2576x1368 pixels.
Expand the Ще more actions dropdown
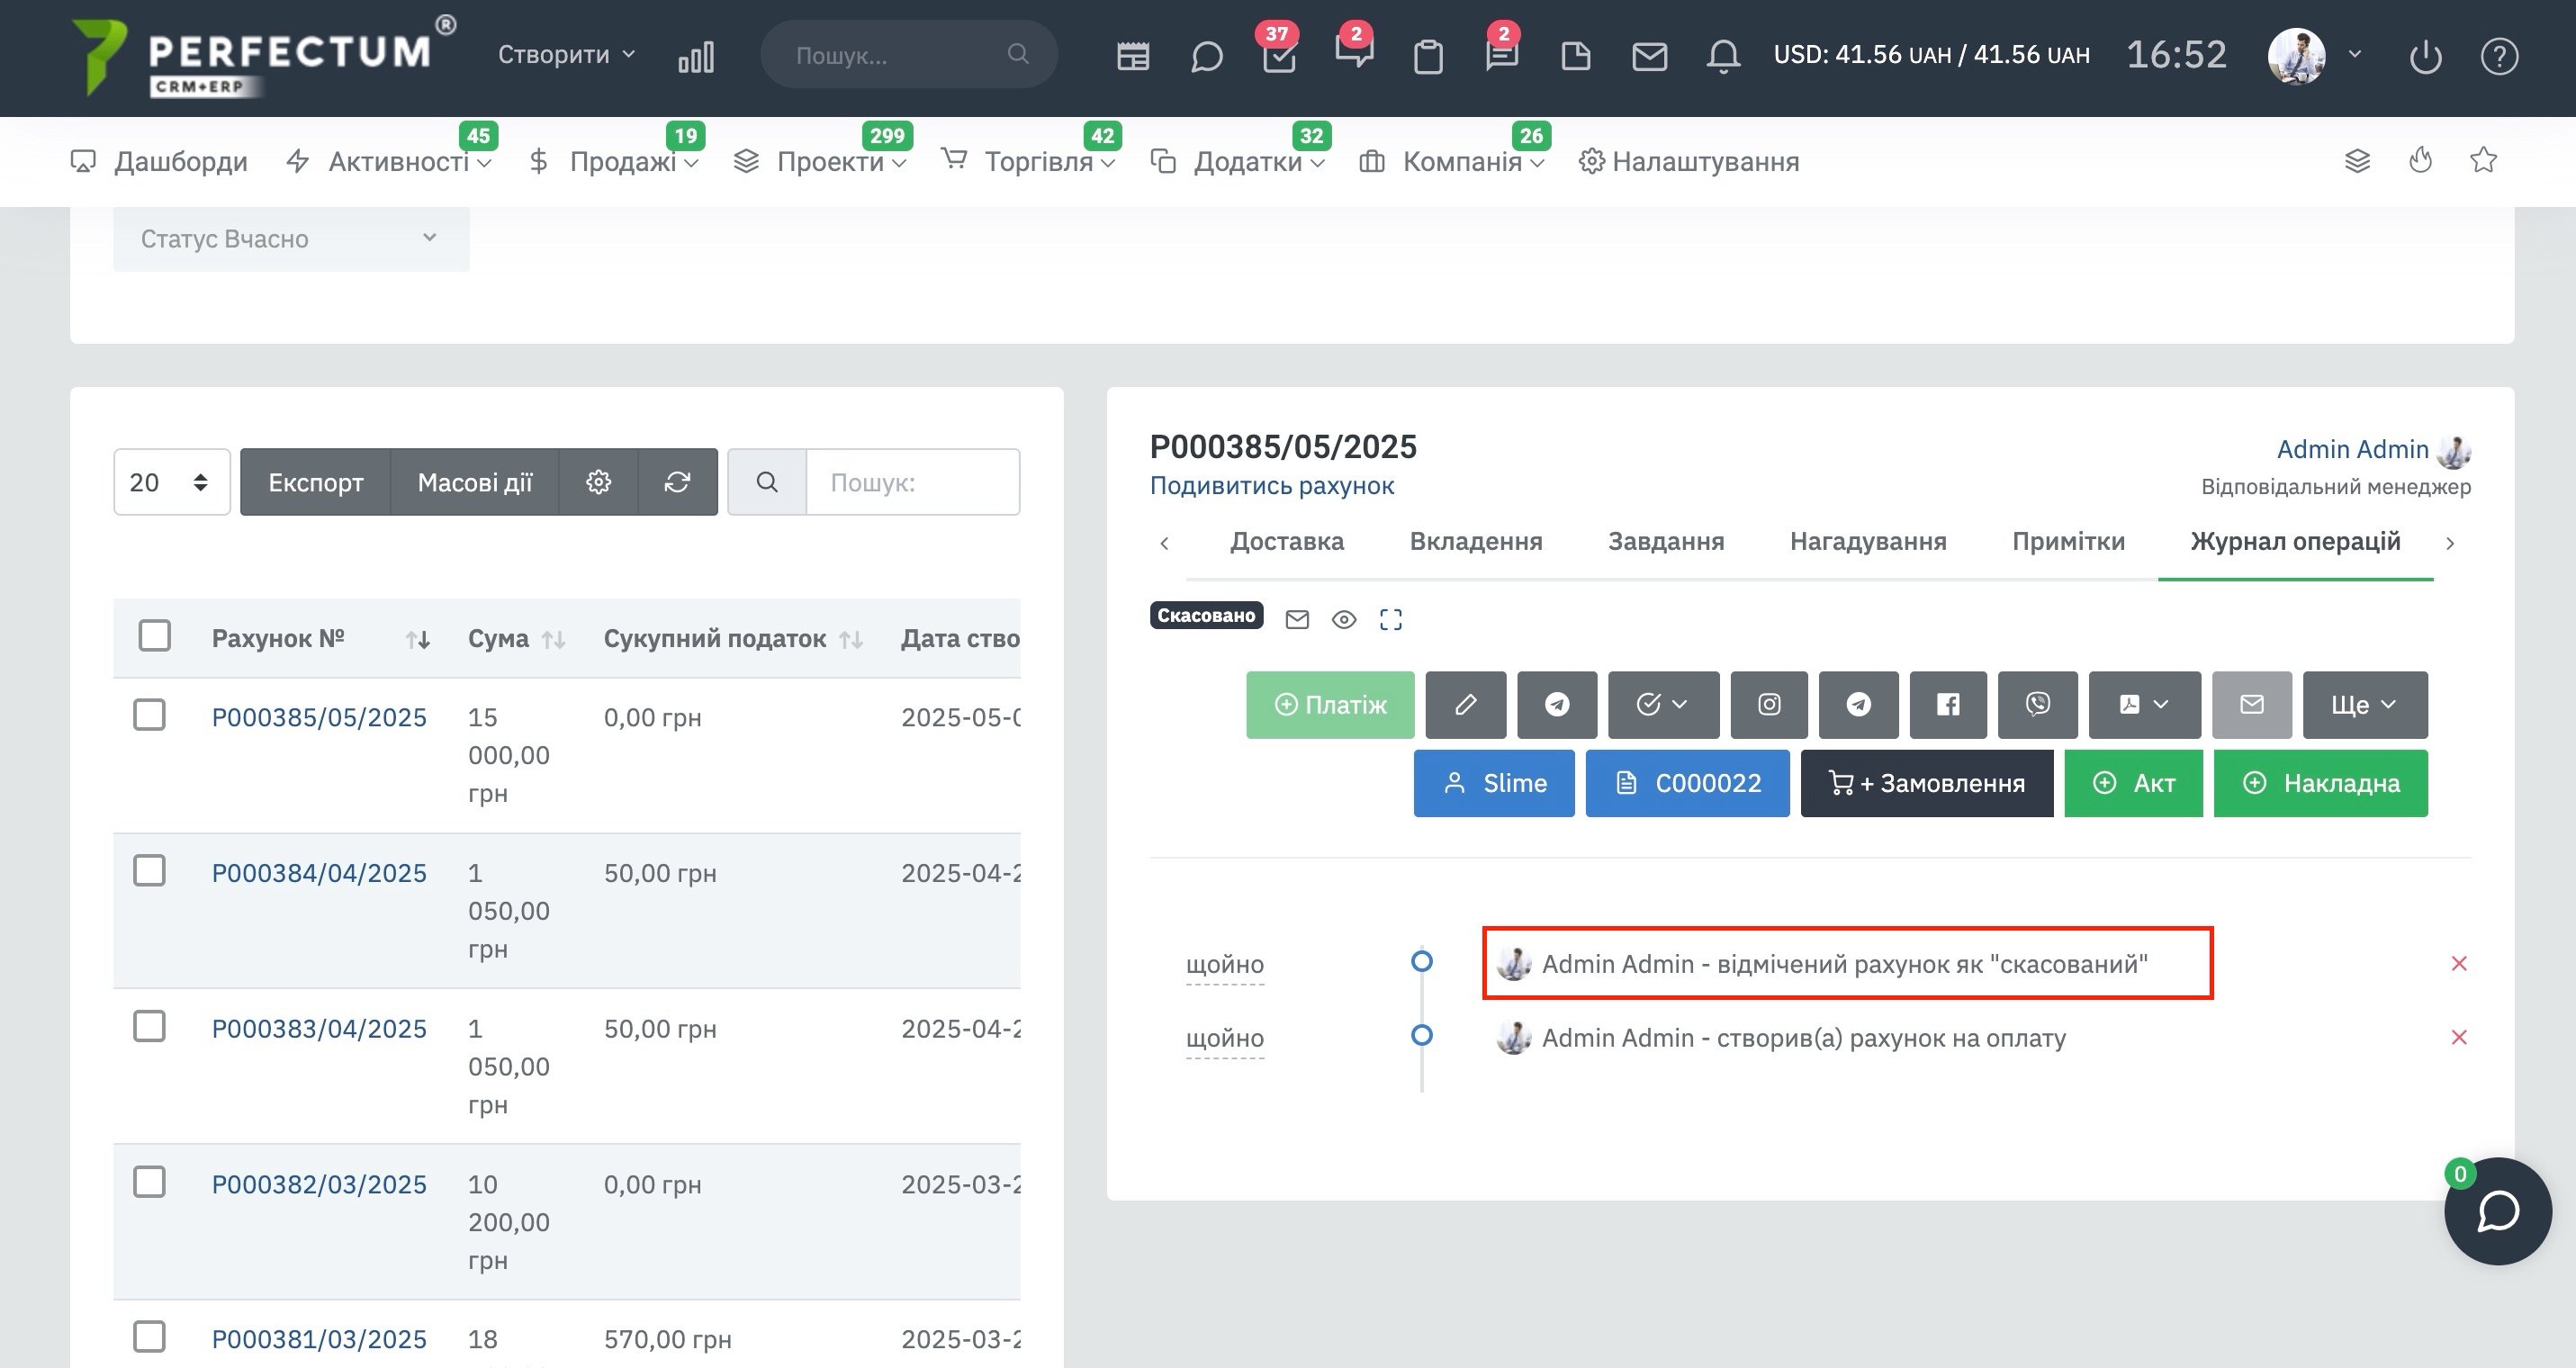pyautogui.click(x=2365, y=705)
